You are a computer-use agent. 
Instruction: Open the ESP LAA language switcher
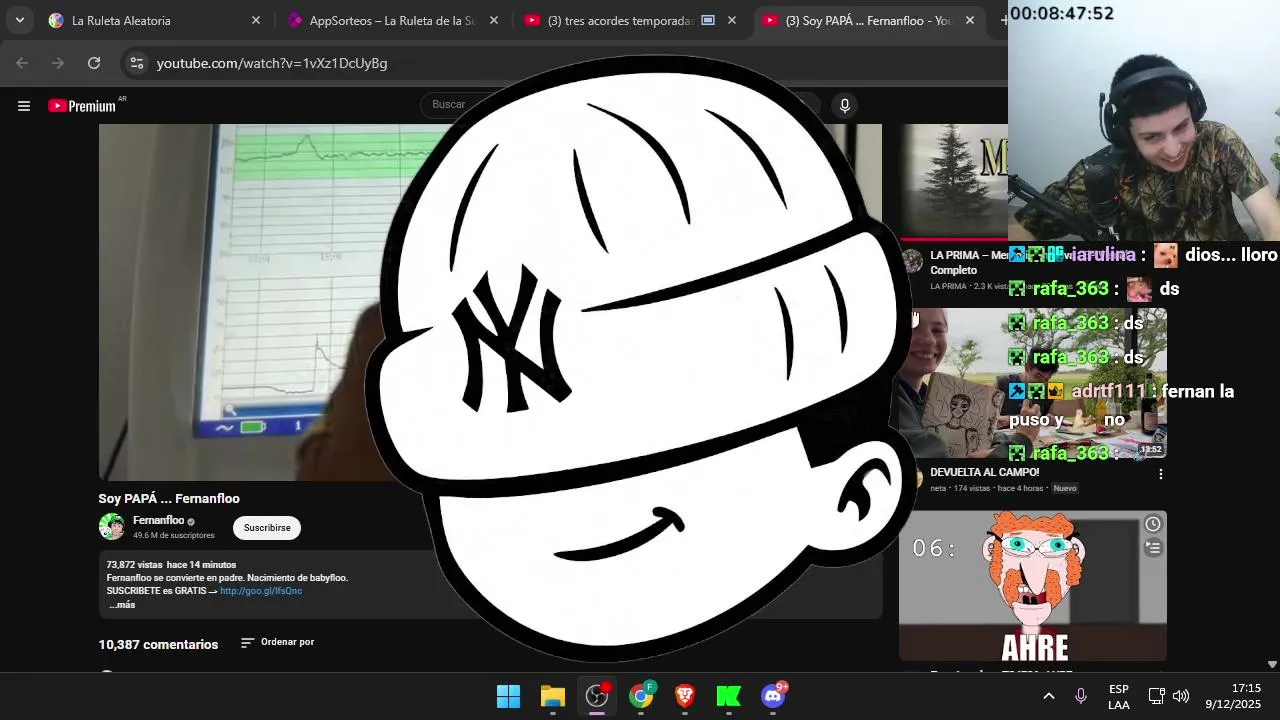(1119, 697)
